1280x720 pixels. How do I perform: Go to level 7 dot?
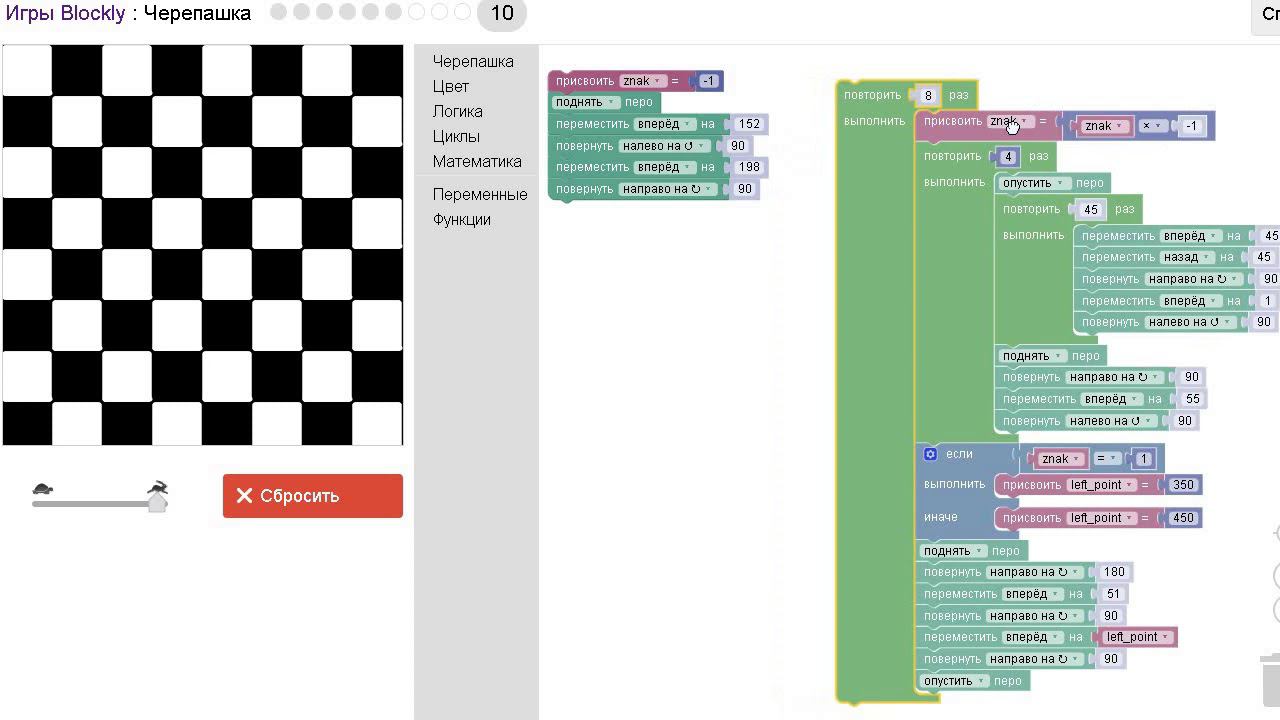[416, 12]
